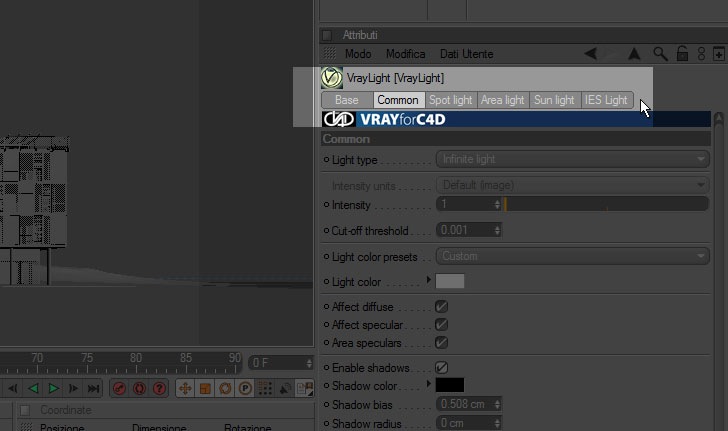
Task: Open the Dati Utente menu
Action: pyautogui.click(x=466, y=54)
